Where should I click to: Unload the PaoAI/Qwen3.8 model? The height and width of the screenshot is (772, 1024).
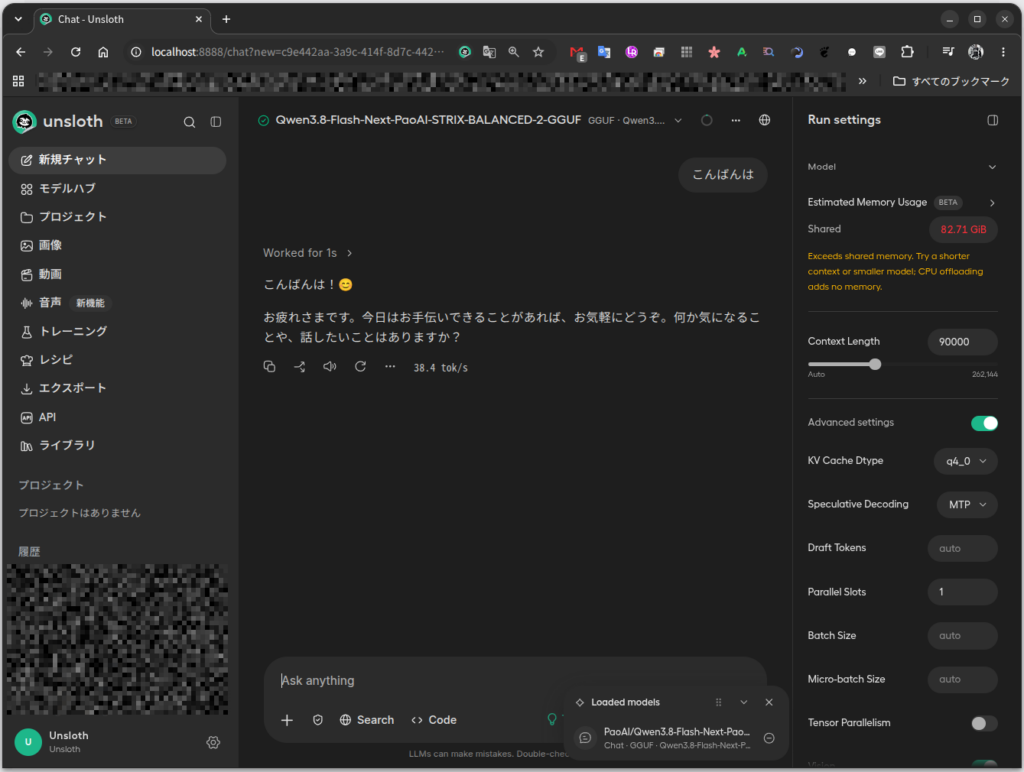tap(769, 738)
